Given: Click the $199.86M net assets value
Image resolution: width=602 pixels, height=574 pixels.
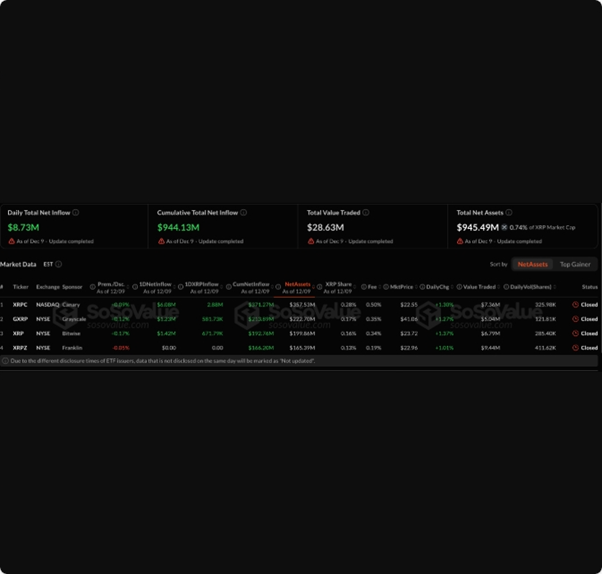Looking at the screenshot, I should 302,333.
